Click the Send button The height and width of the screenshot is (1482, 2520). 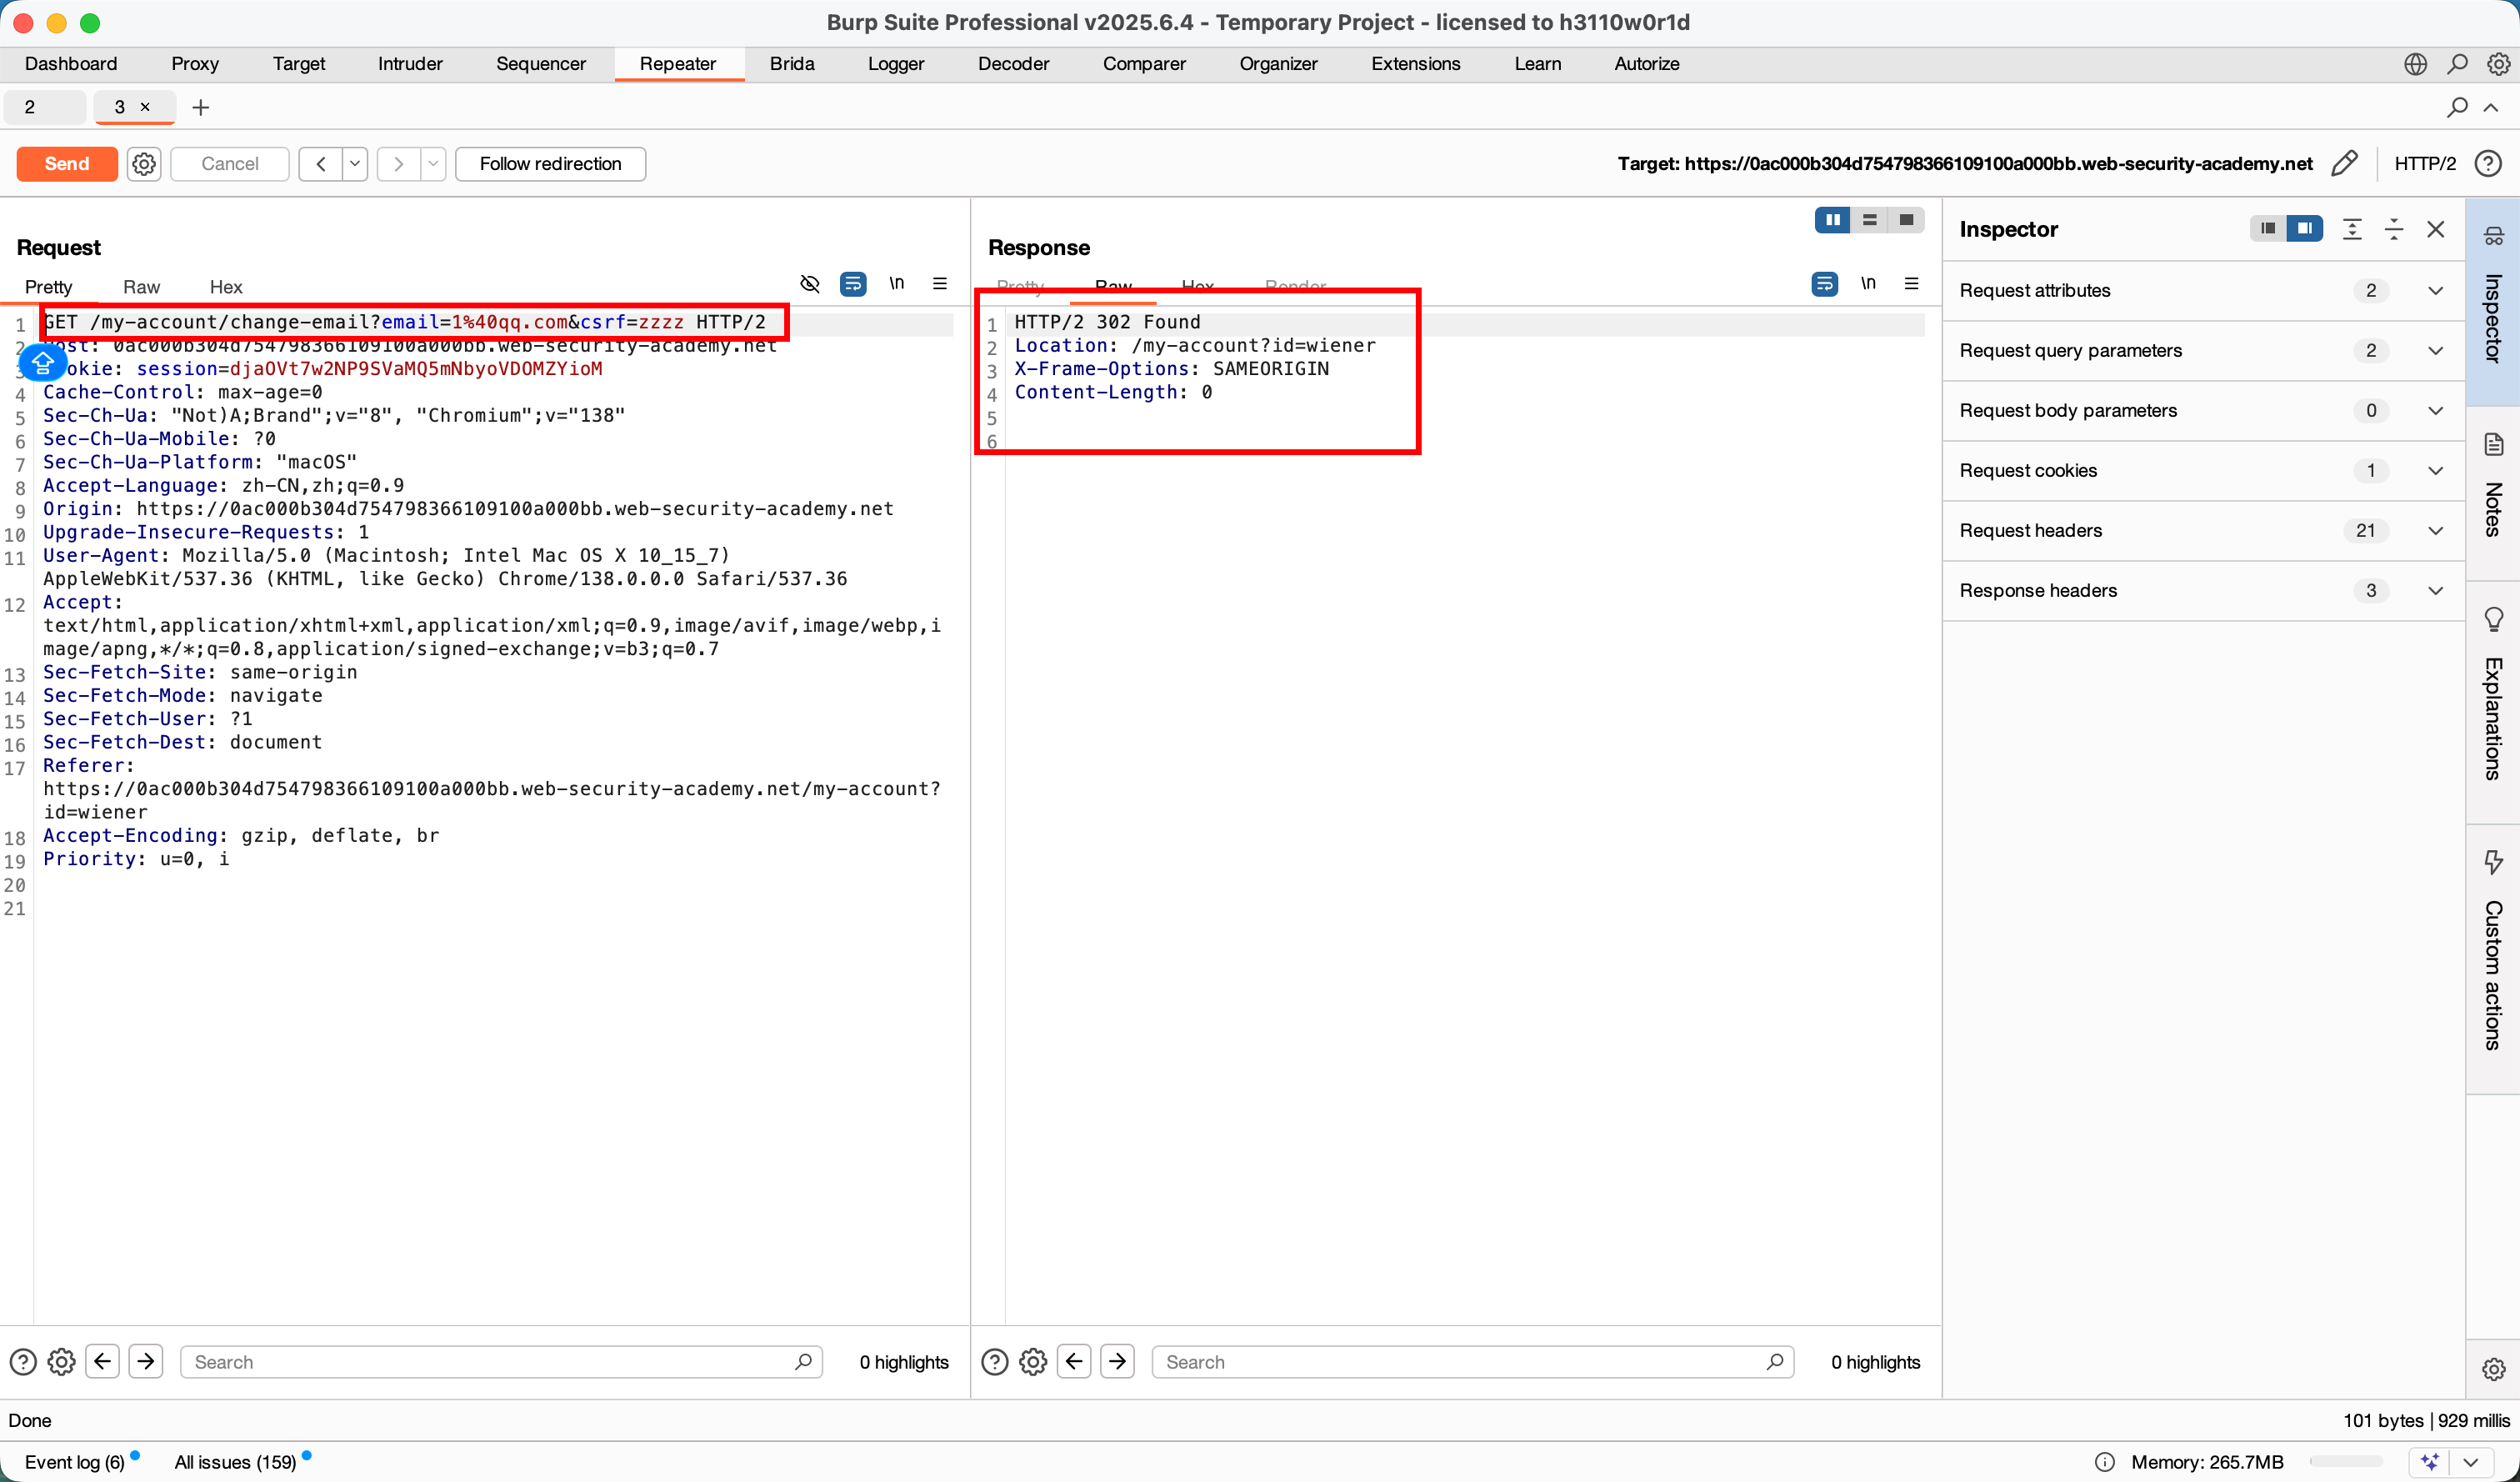click(67, 163)
